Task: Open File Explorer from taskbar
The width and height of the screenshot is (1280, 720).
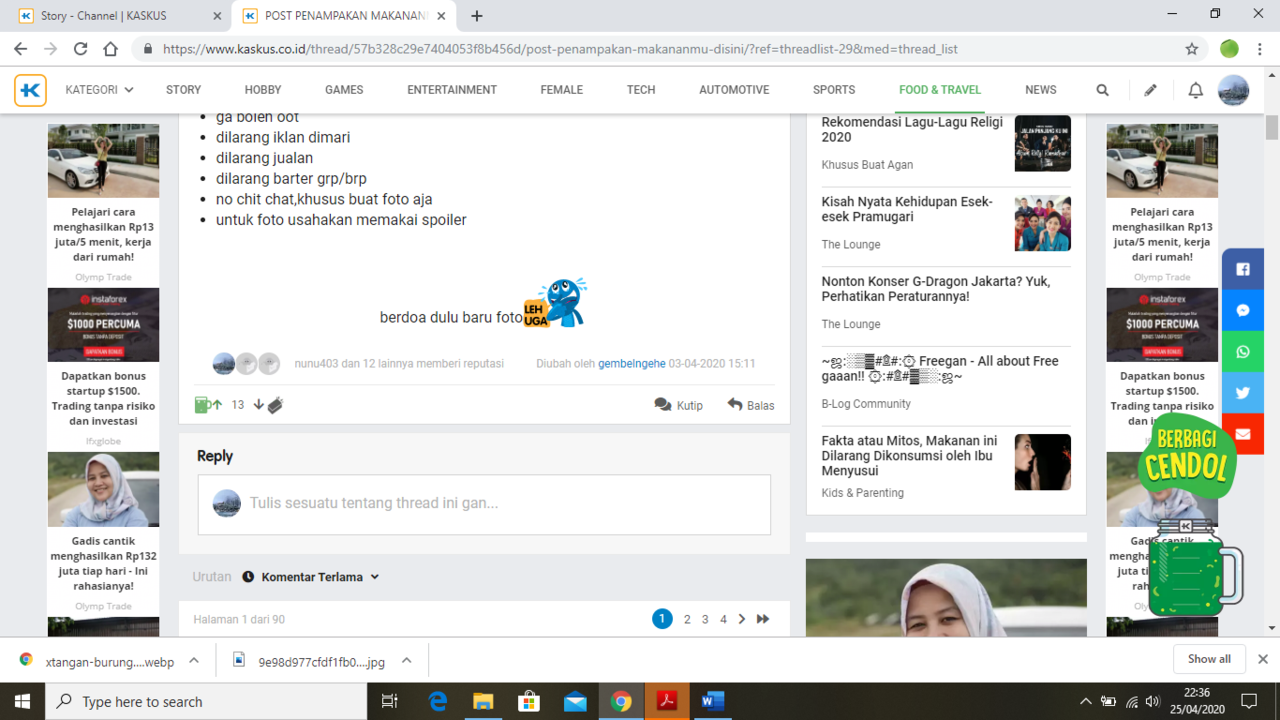Action: tap(483, 701)
